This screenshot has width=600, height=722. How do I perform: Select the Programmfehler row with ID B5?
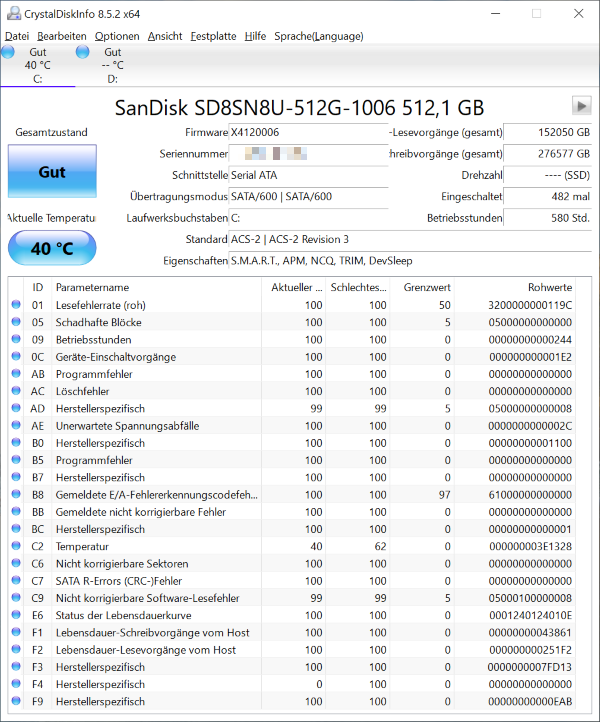pyautogui.click(x=292, y=460)
